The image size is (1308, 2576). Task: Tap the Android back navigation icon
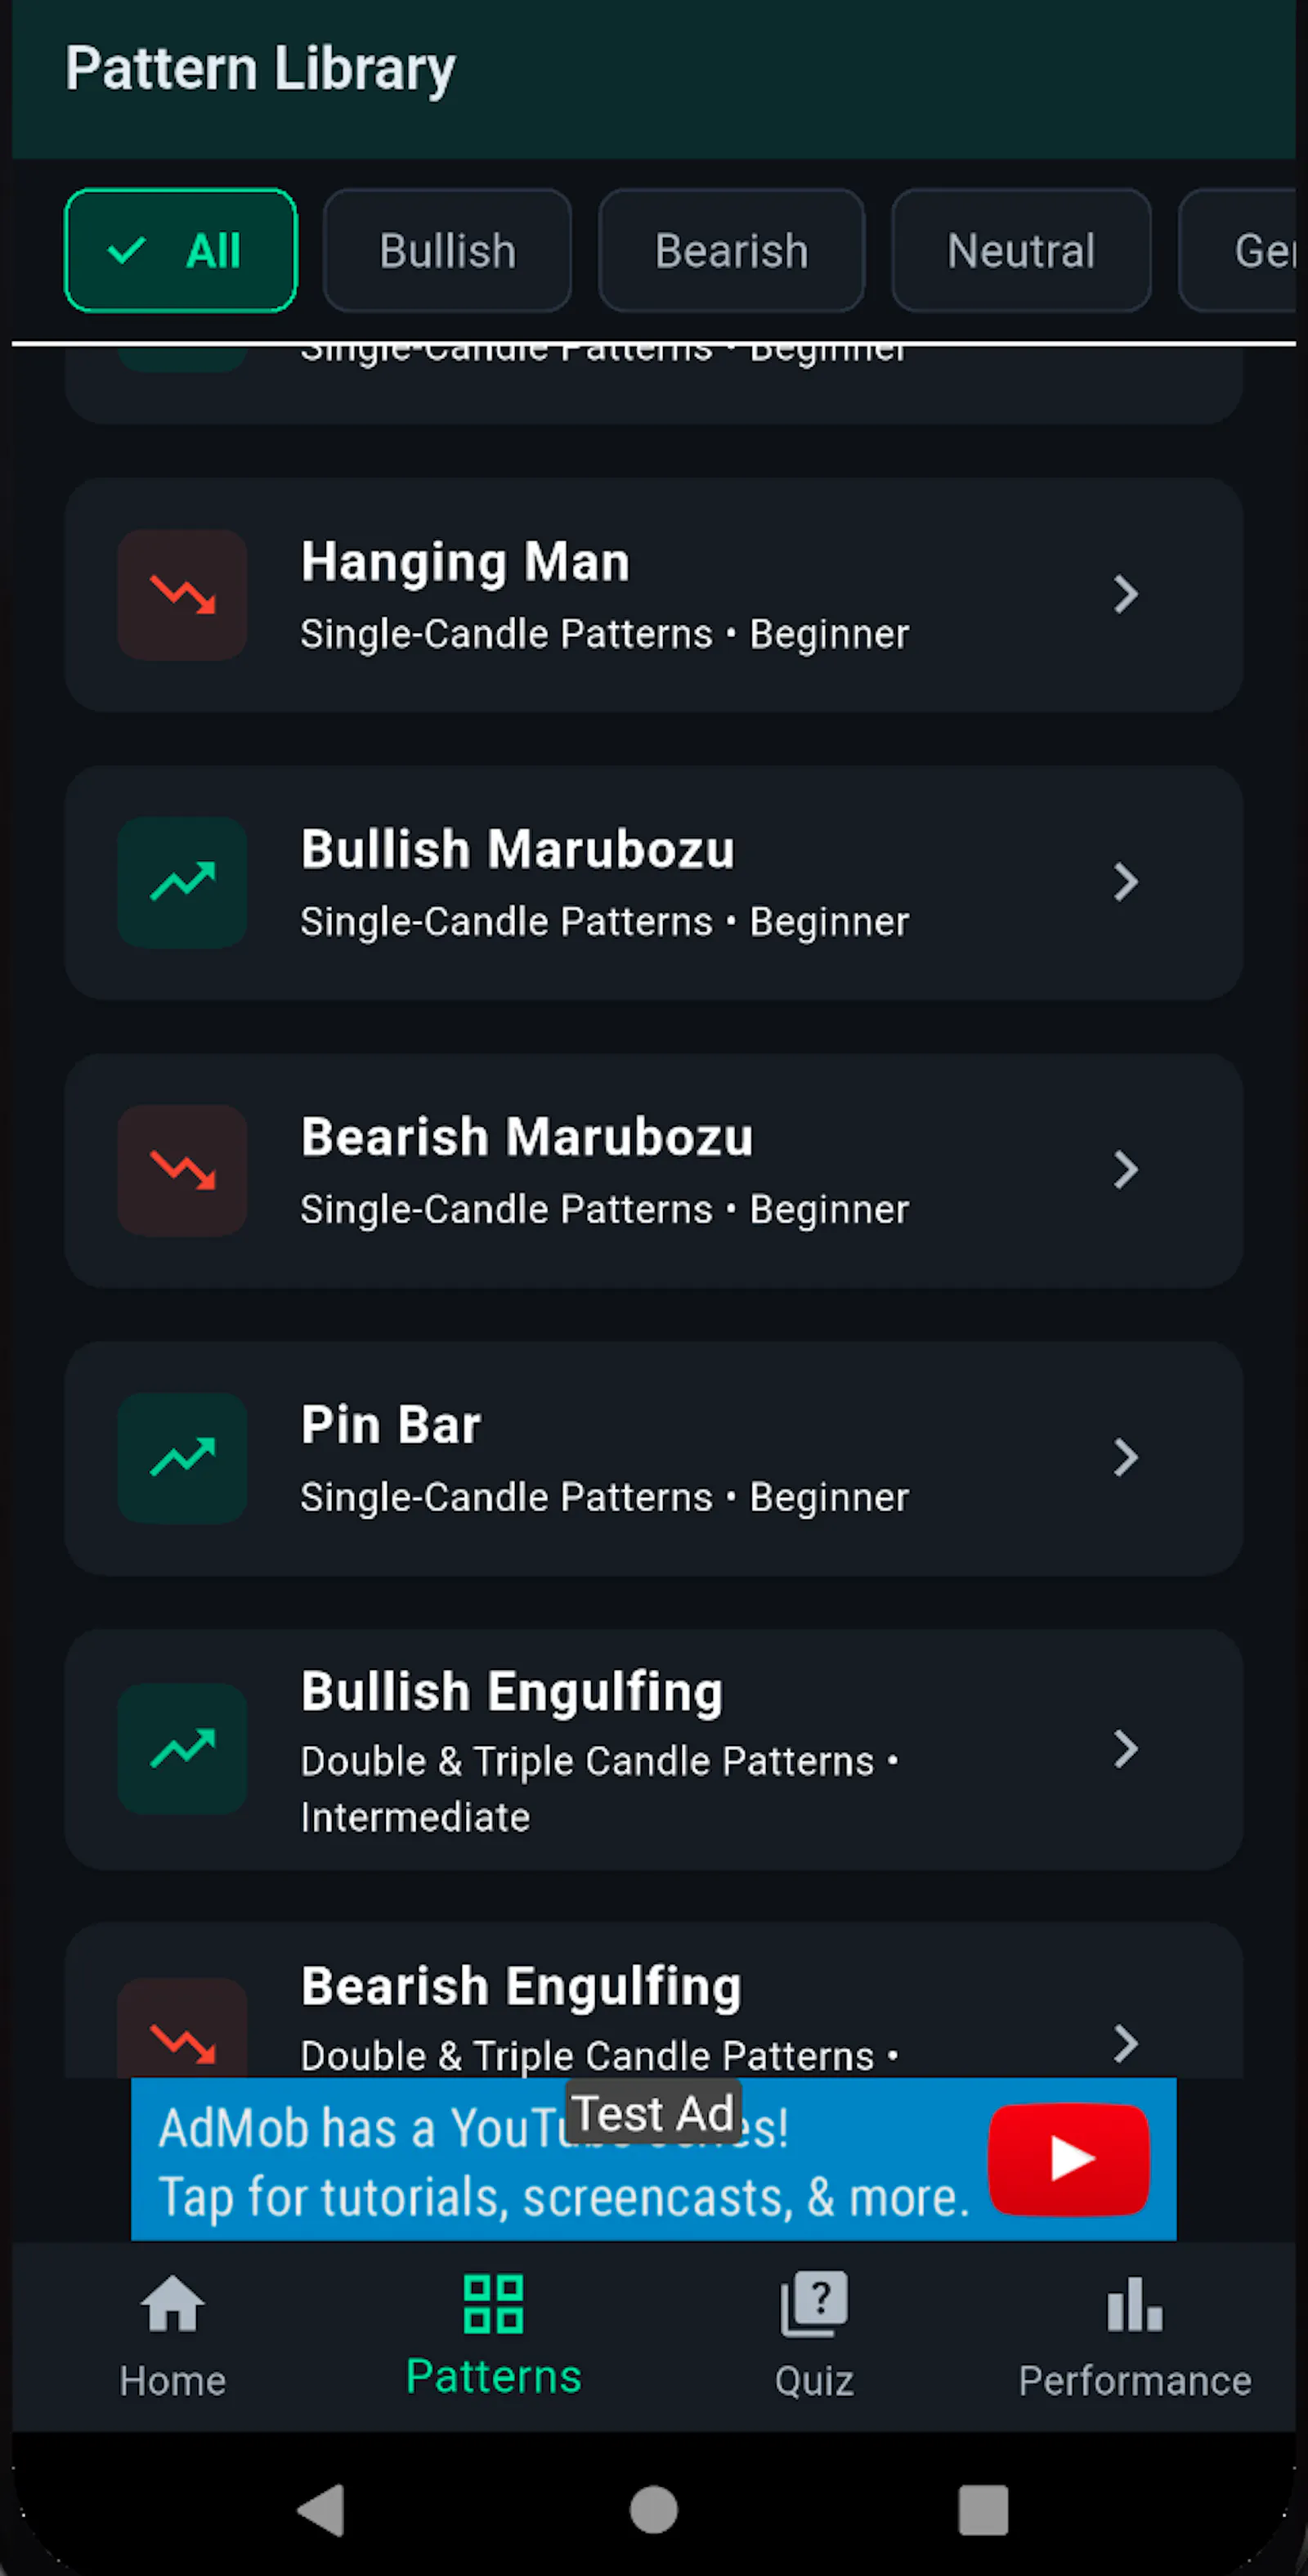322,2509
